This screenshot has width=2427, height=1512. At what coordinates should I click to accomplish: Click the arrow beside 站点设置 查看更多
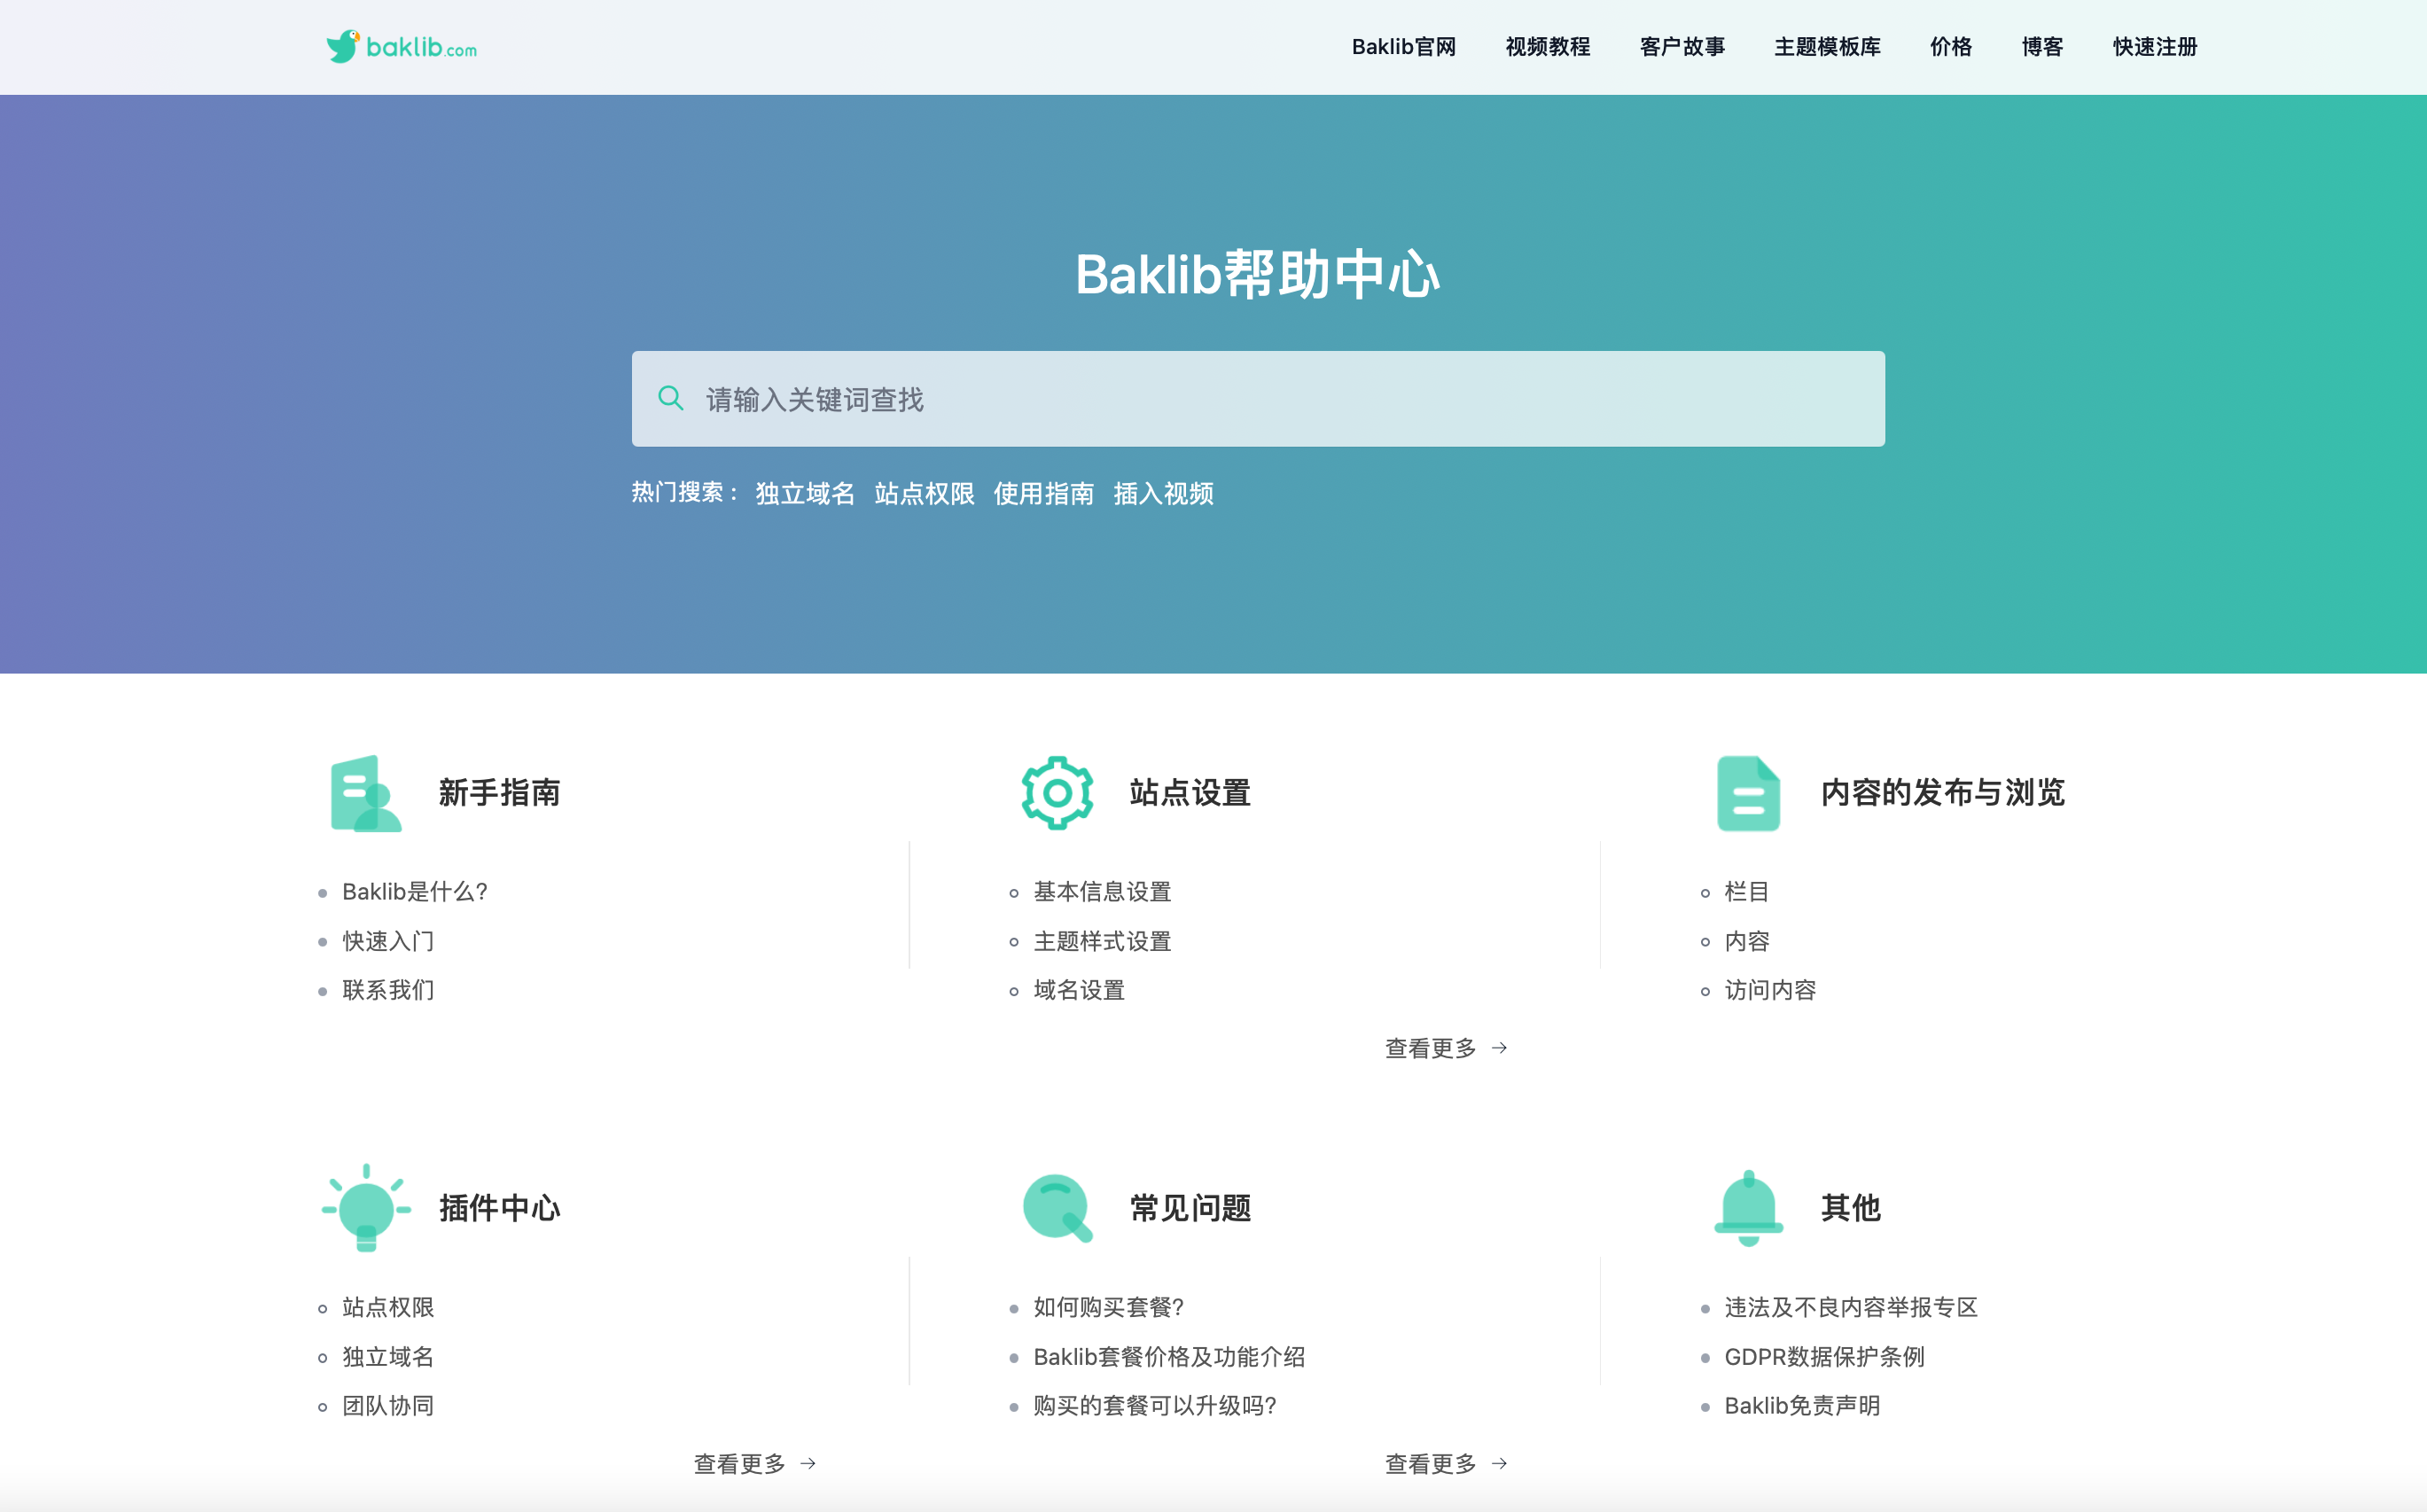[x=1499, y=1048]
